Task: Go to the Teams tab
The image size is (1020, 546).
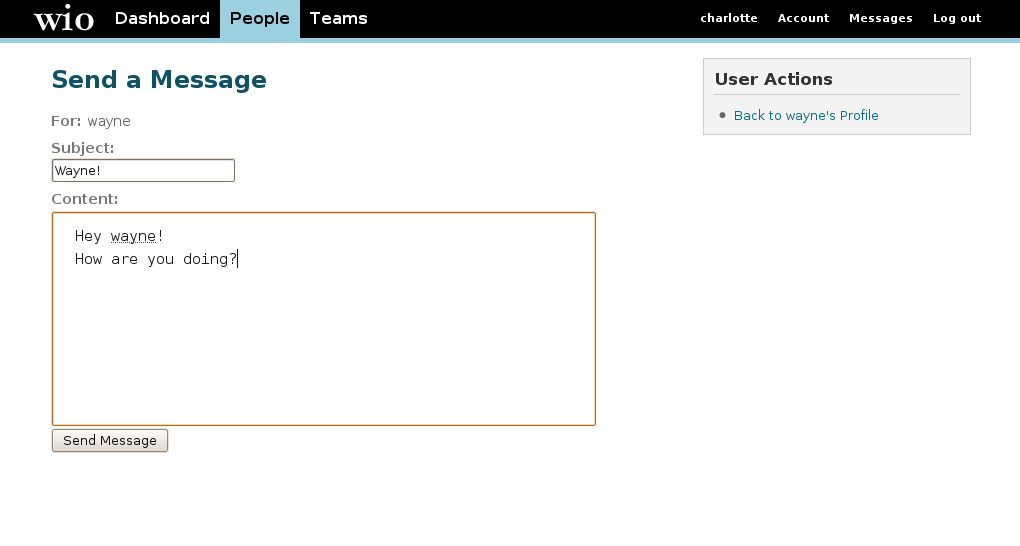Action: pyautogui.click(x=338, y=18)
